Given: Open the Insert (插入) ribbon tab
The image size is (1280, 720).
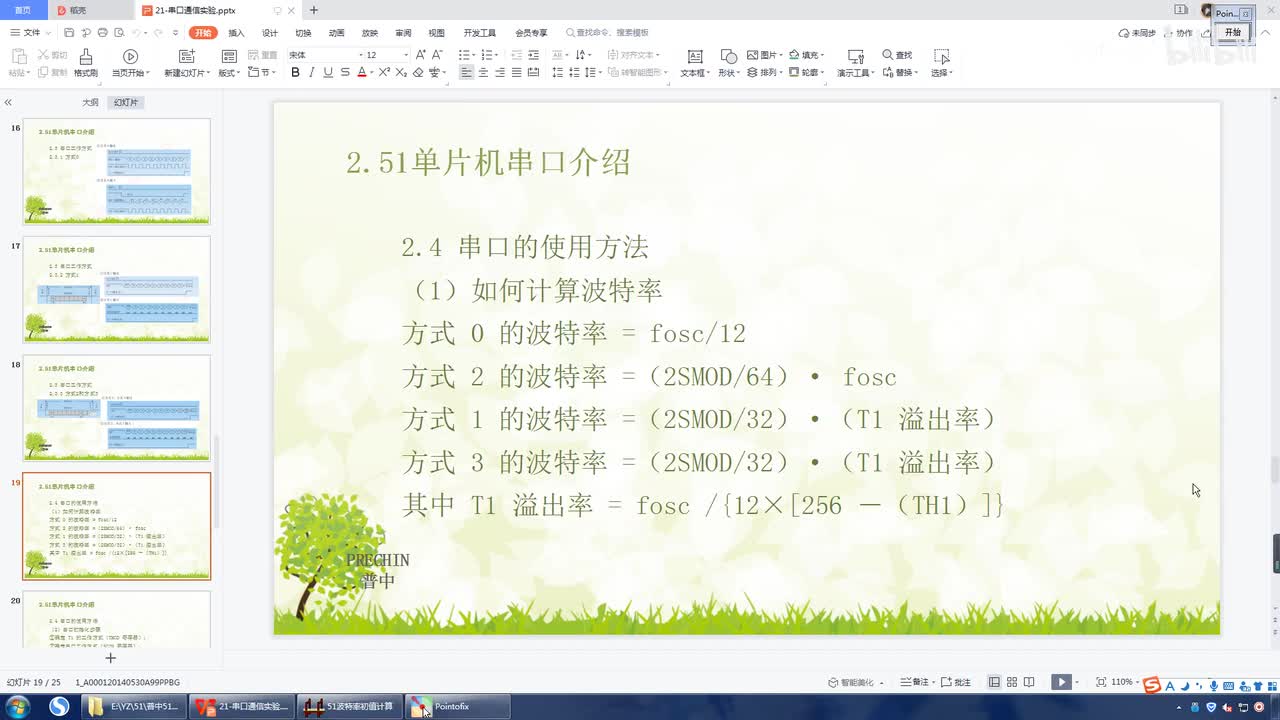Looking at the screenshot, I should tap(236, 33).
